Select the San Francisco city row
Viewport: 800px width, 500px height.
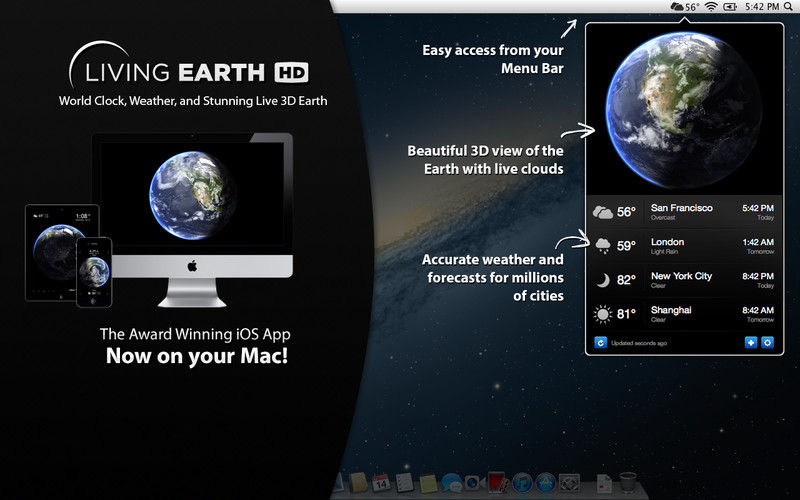[684, 212]
